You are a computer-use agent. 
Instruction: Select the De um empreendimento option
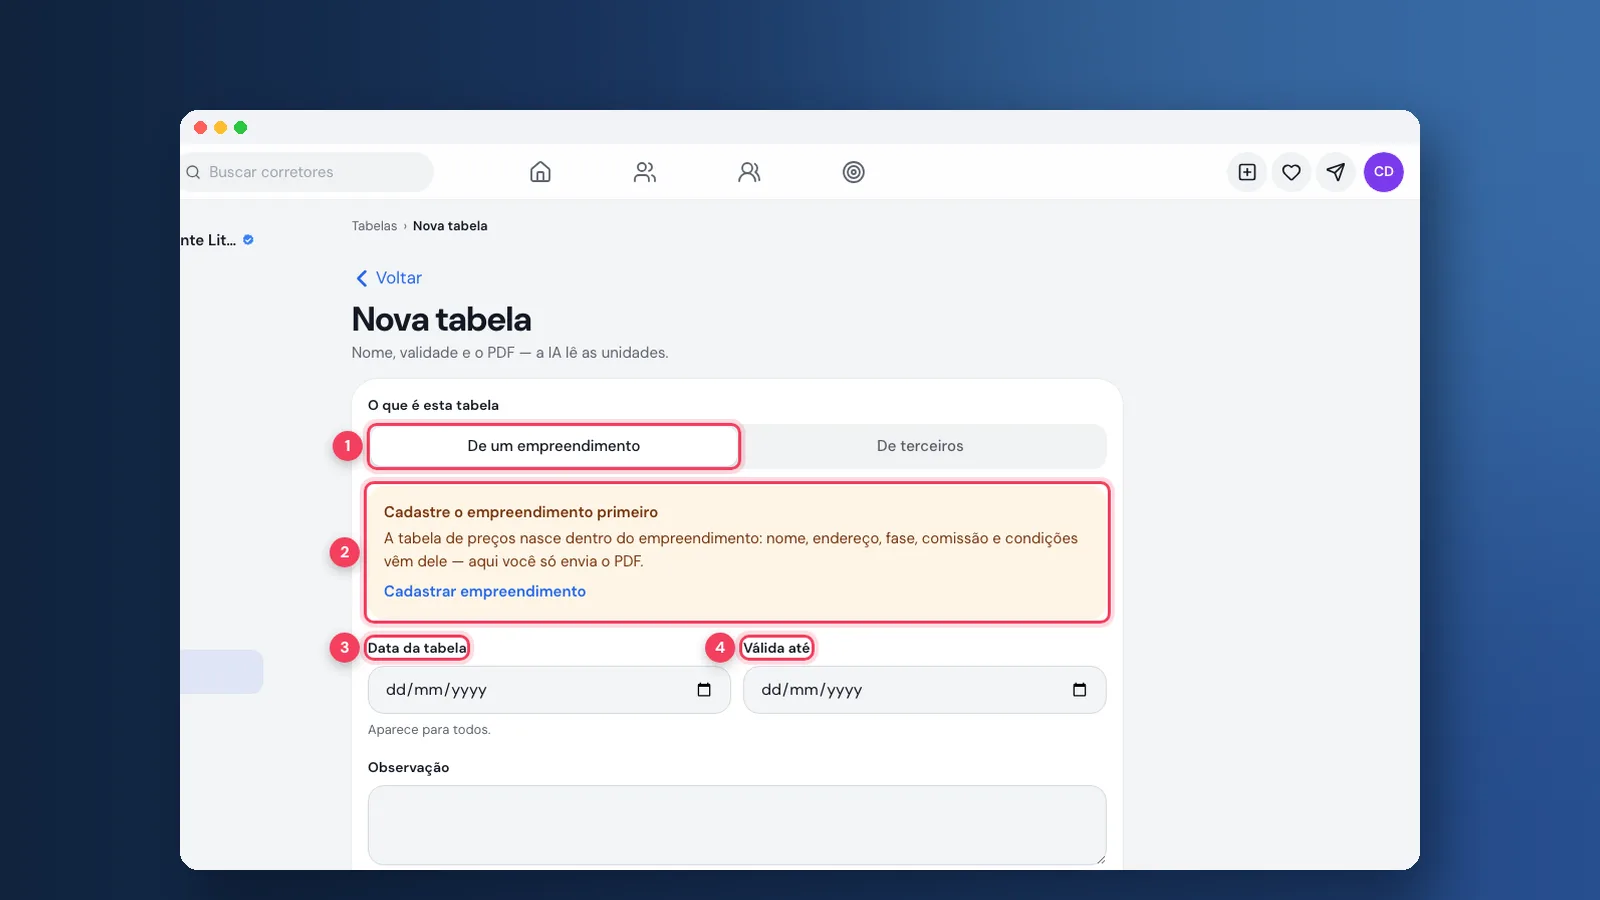tap(554, 446)
